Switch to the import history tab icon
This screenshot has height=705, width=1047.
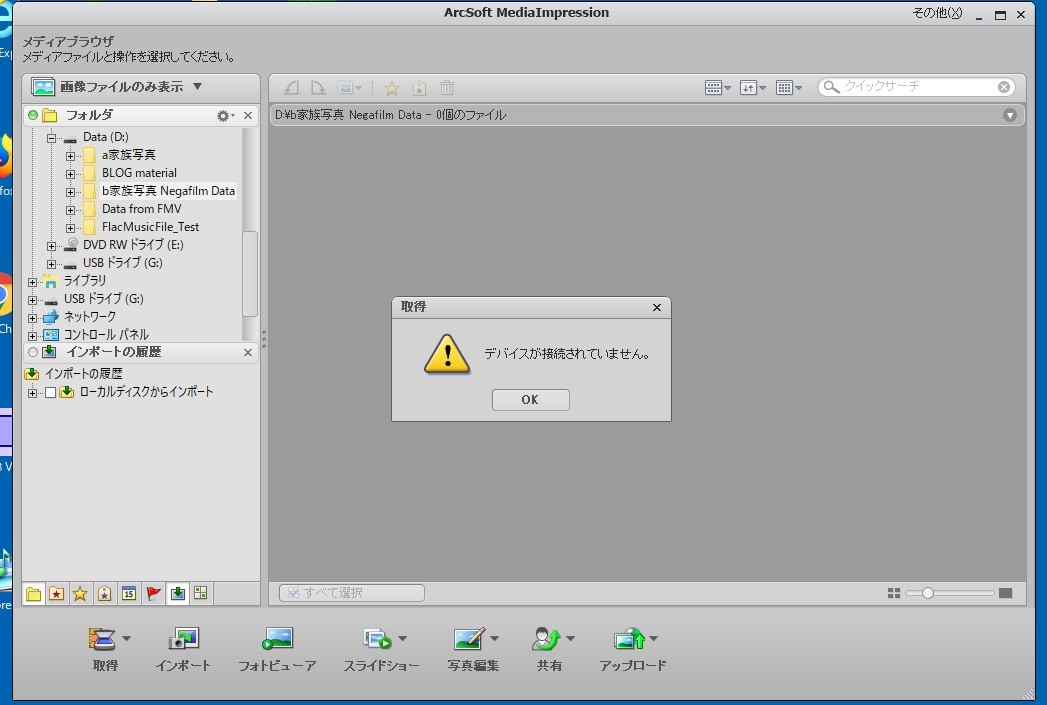pos(178,593)
